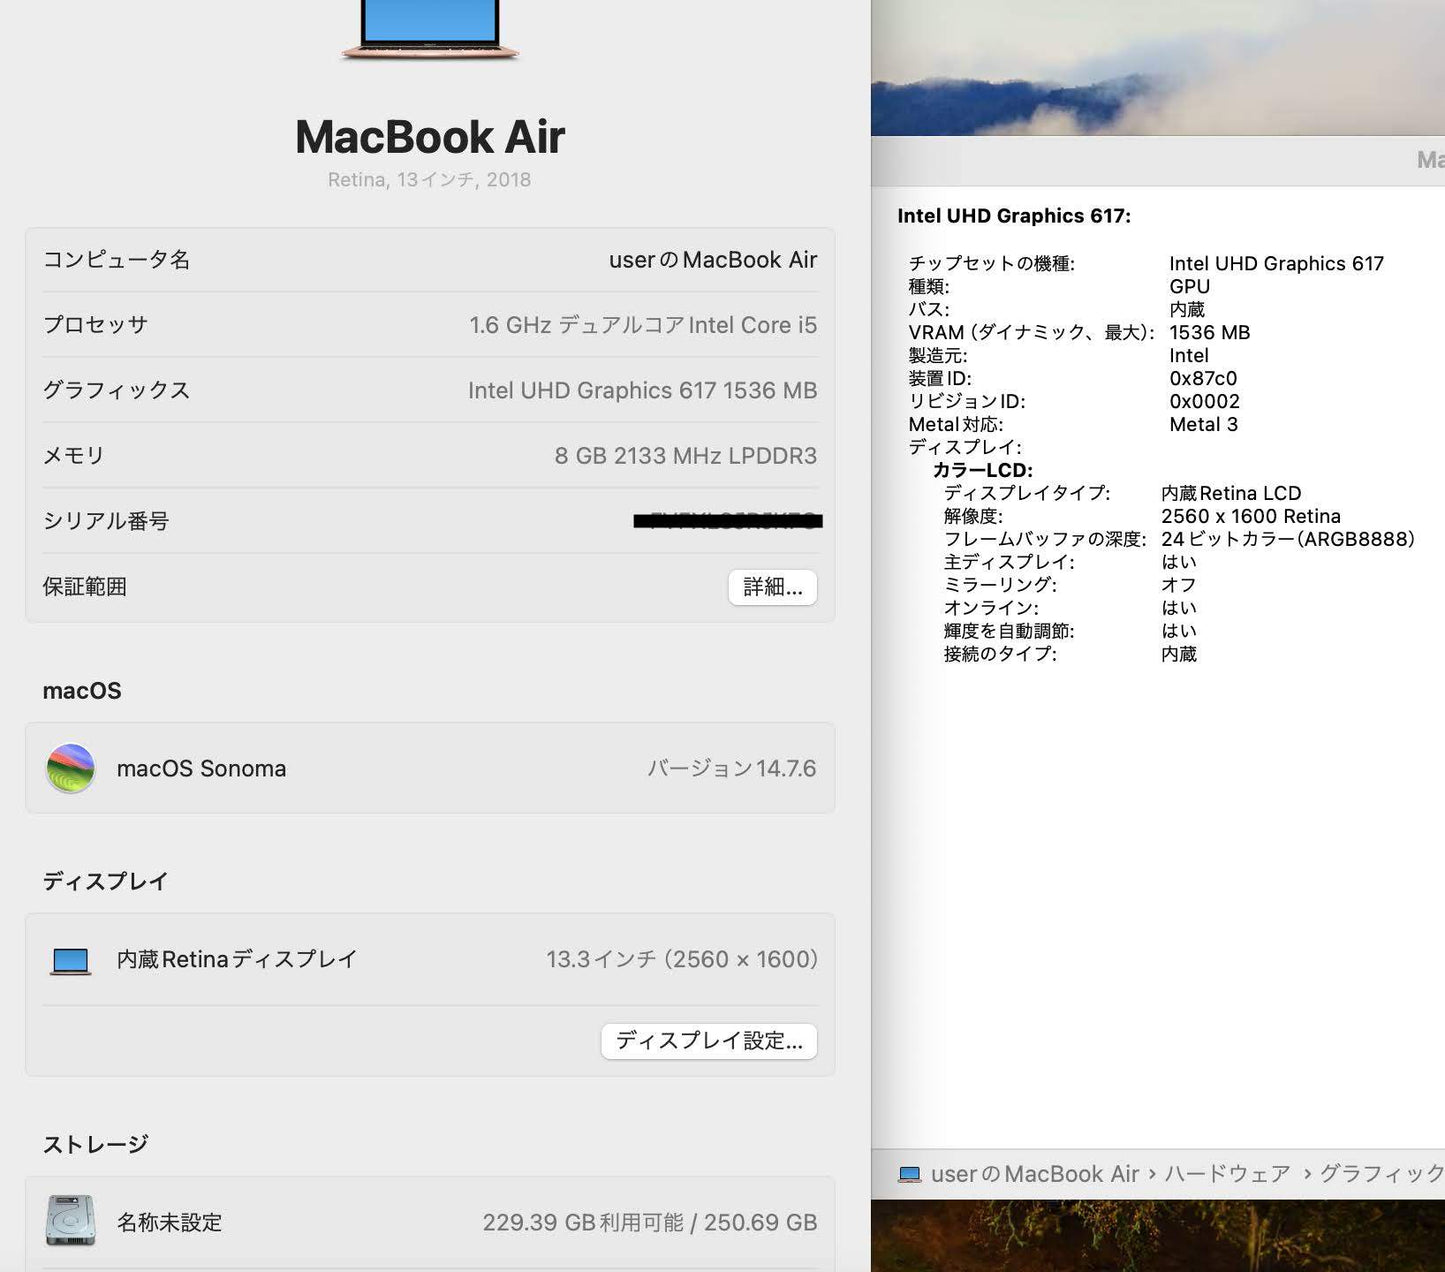Select the Intel UHD Graphics 617 entry
The image size is (1445, 1272).
pyautogui.click(x=1015, y=216)
